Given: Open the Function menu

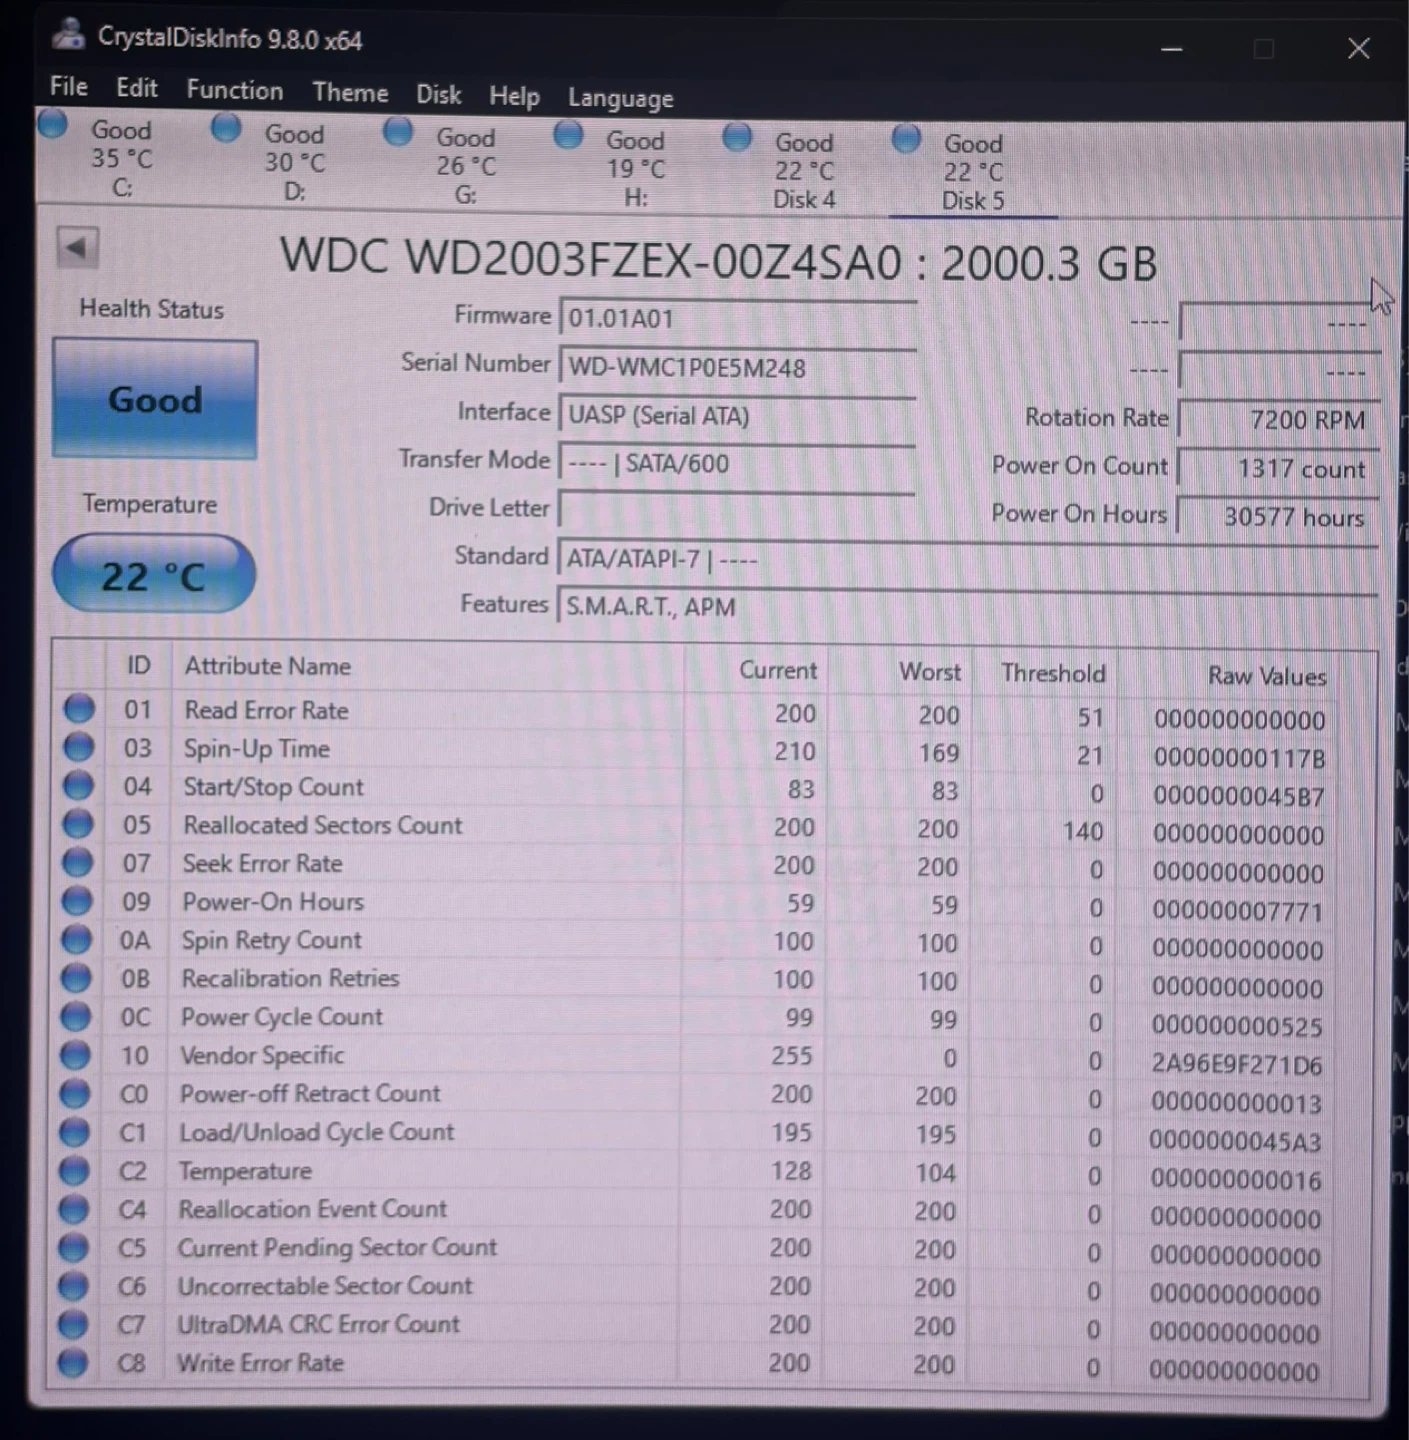Looking at the screenshot, I should (x=235, y=90).
